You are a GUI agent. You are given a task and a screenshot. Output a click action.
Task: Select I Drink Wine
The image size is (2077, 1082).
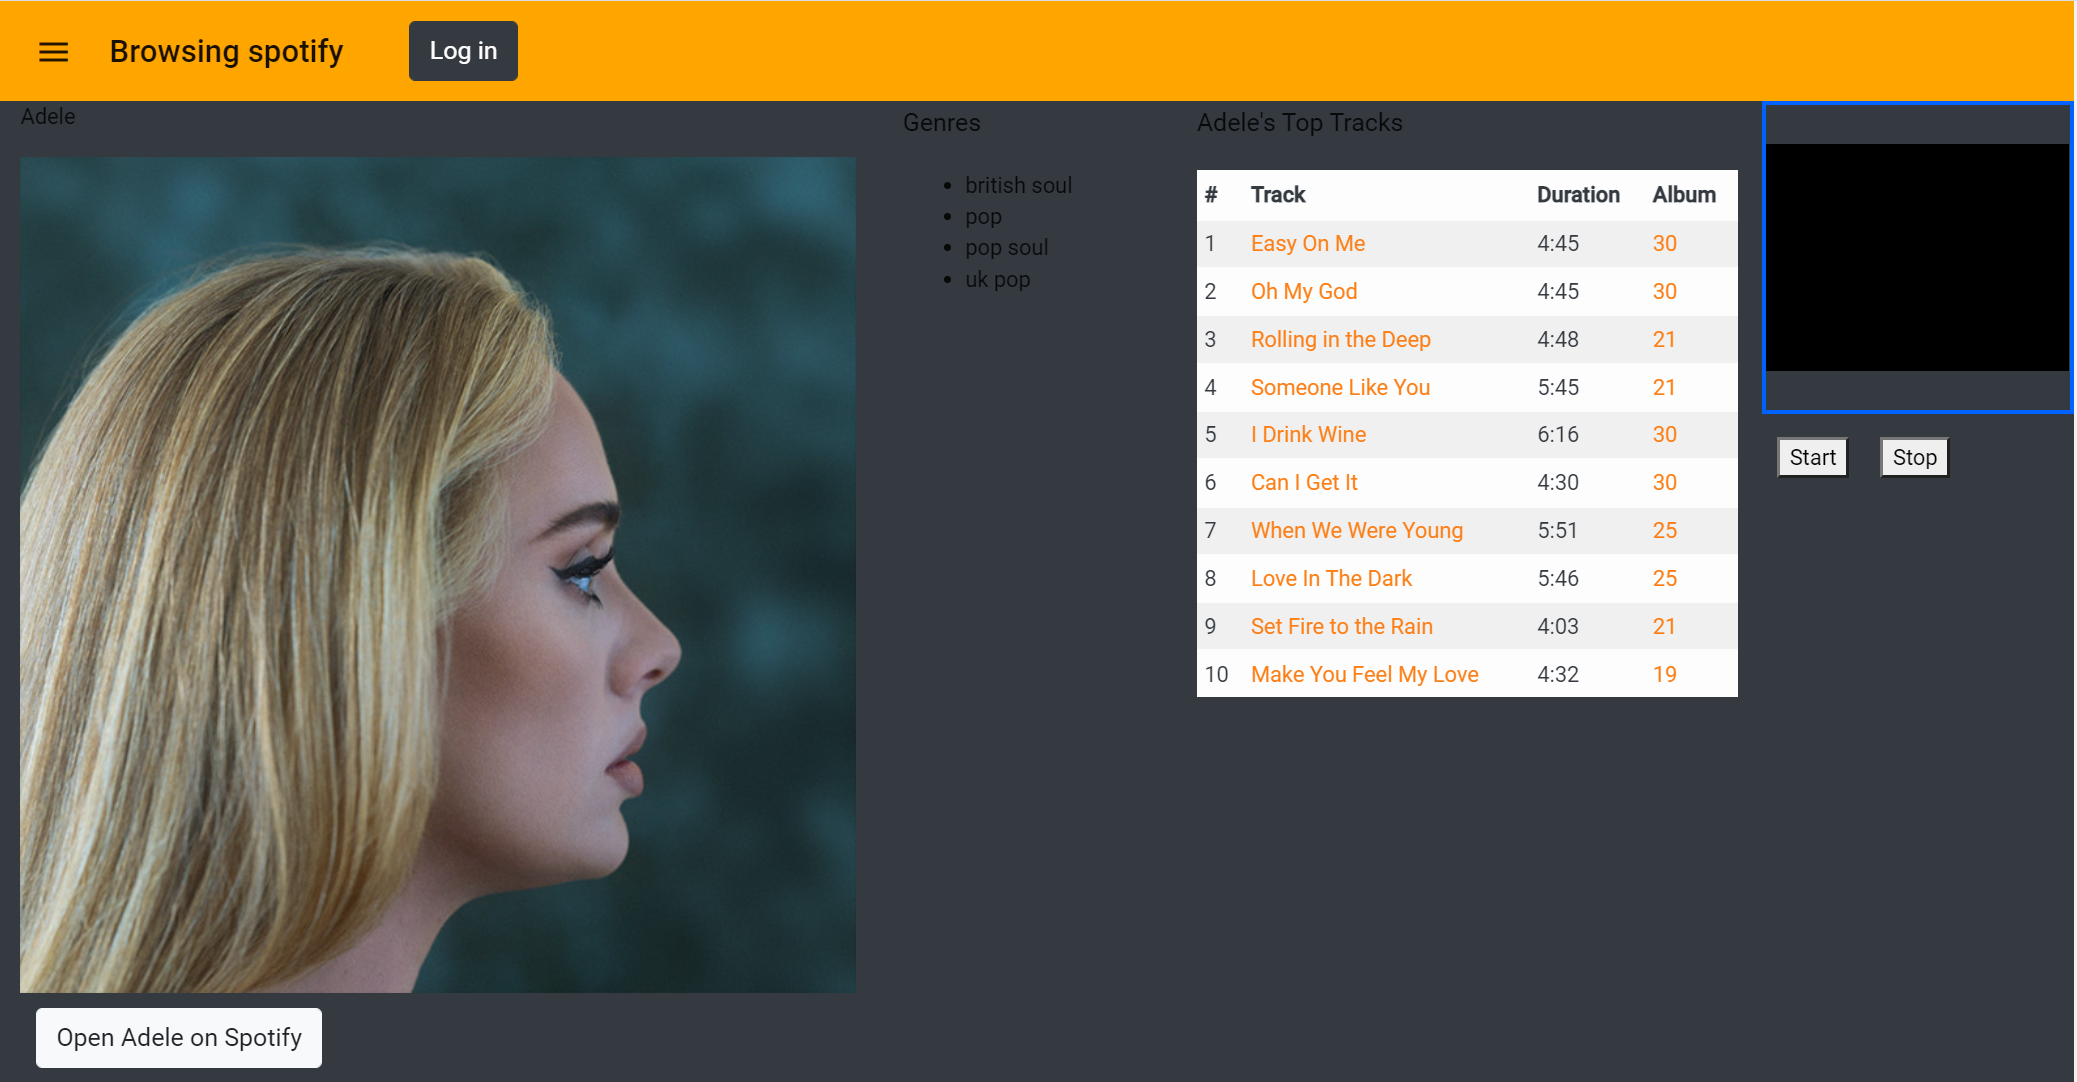[x=1307, y=434]
